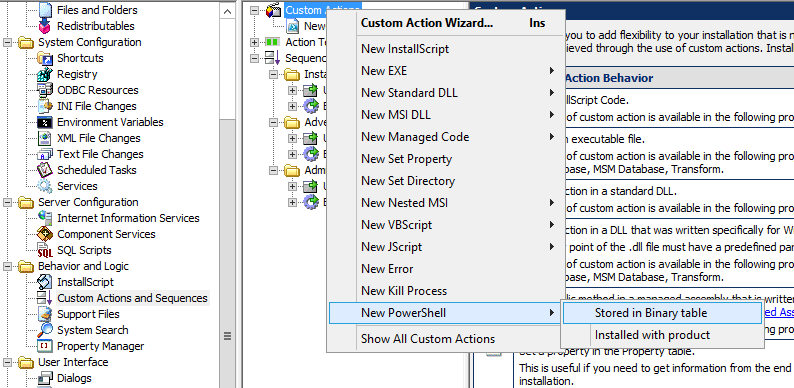The image size is (794, 388).
Task: Click the Redistributables icon
Action: coord(45,26)
